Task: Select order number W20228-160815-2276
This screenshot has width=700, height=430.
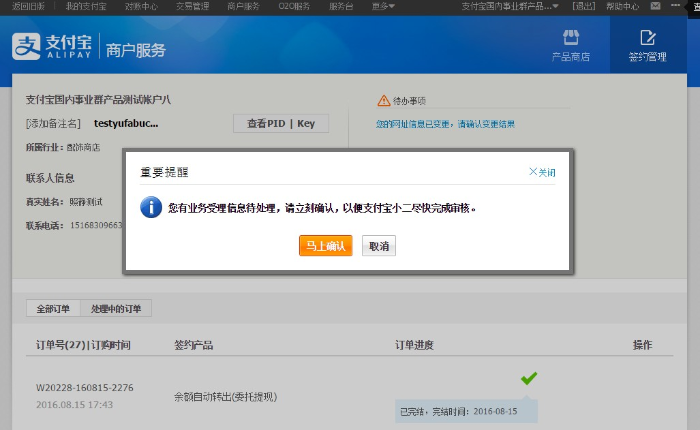Action: click(x=84, y=388)
